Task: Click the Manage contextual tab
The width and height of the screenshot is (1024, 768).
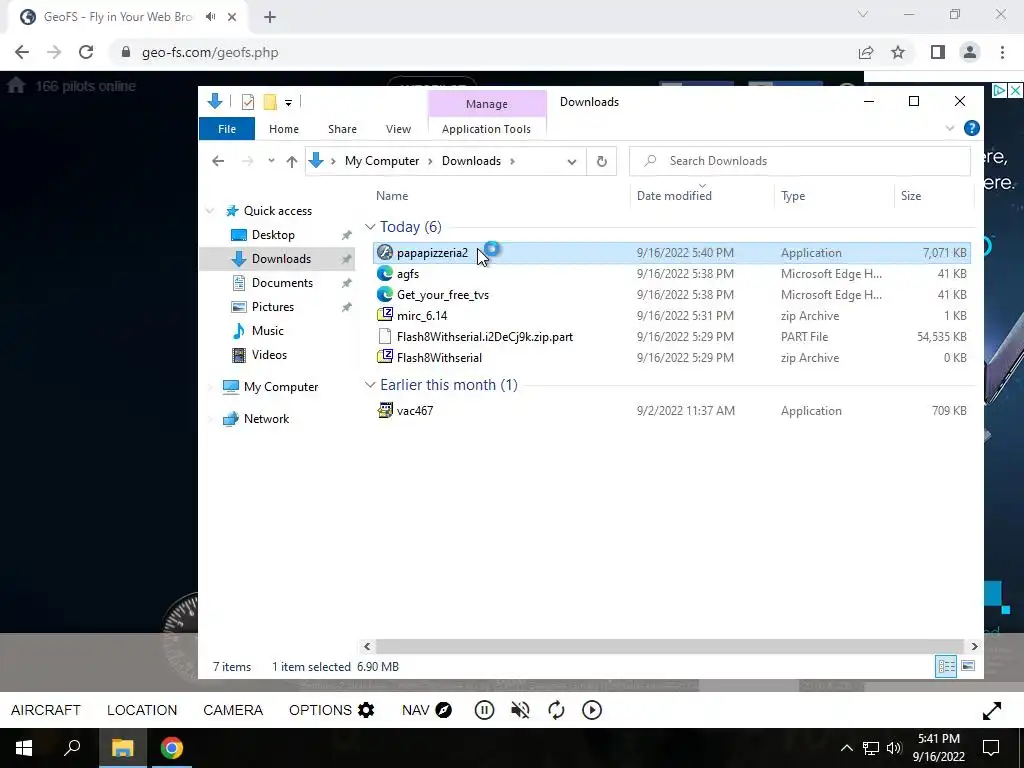Action: tap(487, 104)
